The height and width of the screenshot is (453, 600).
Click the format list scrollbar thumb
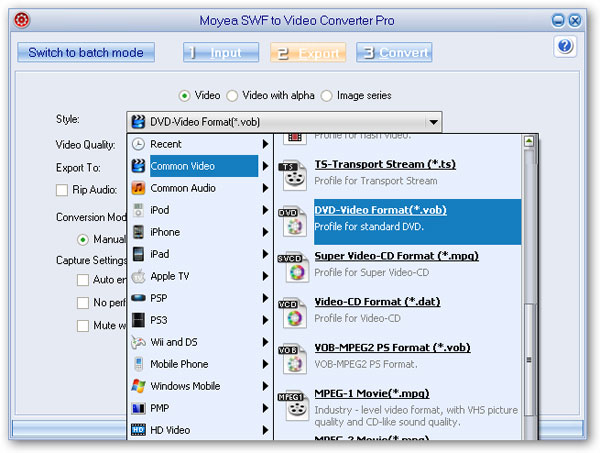(529, 360)
